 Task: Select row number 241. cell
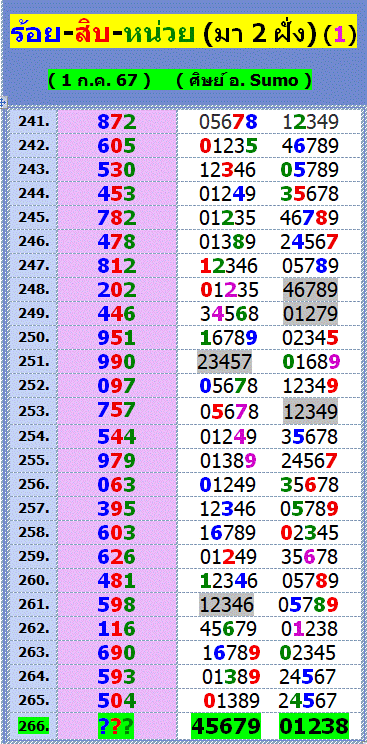[34, 122]
